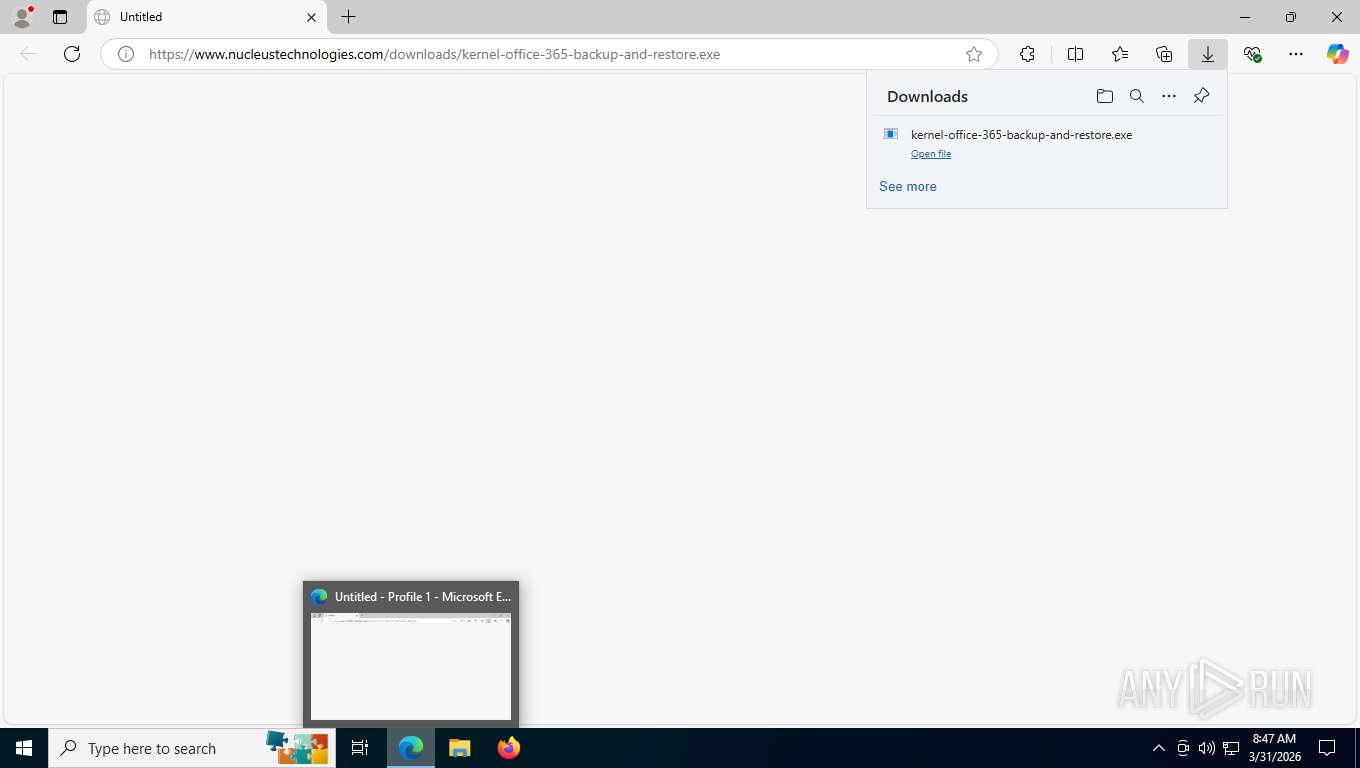Open the profile avatar menu

point(22,17)
